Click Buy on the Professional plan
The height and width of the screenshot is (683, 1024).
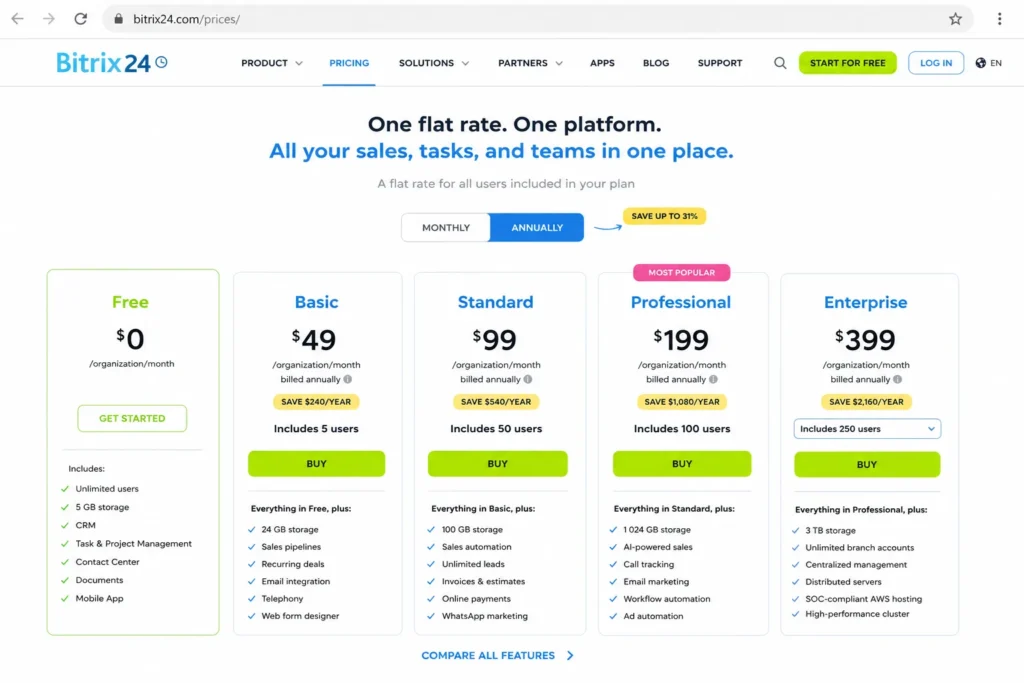pyautogui.click(x=682, y=464)
